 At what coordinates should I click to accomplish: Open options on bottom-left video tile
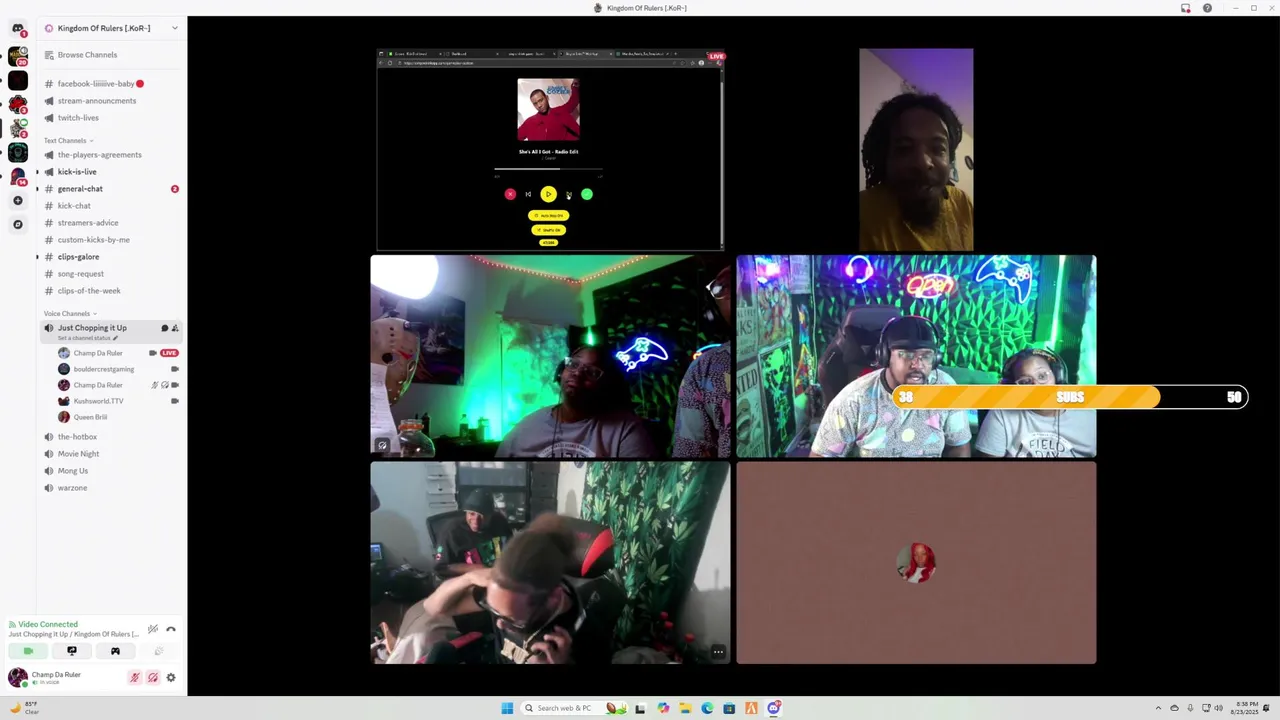coord(718,652)
